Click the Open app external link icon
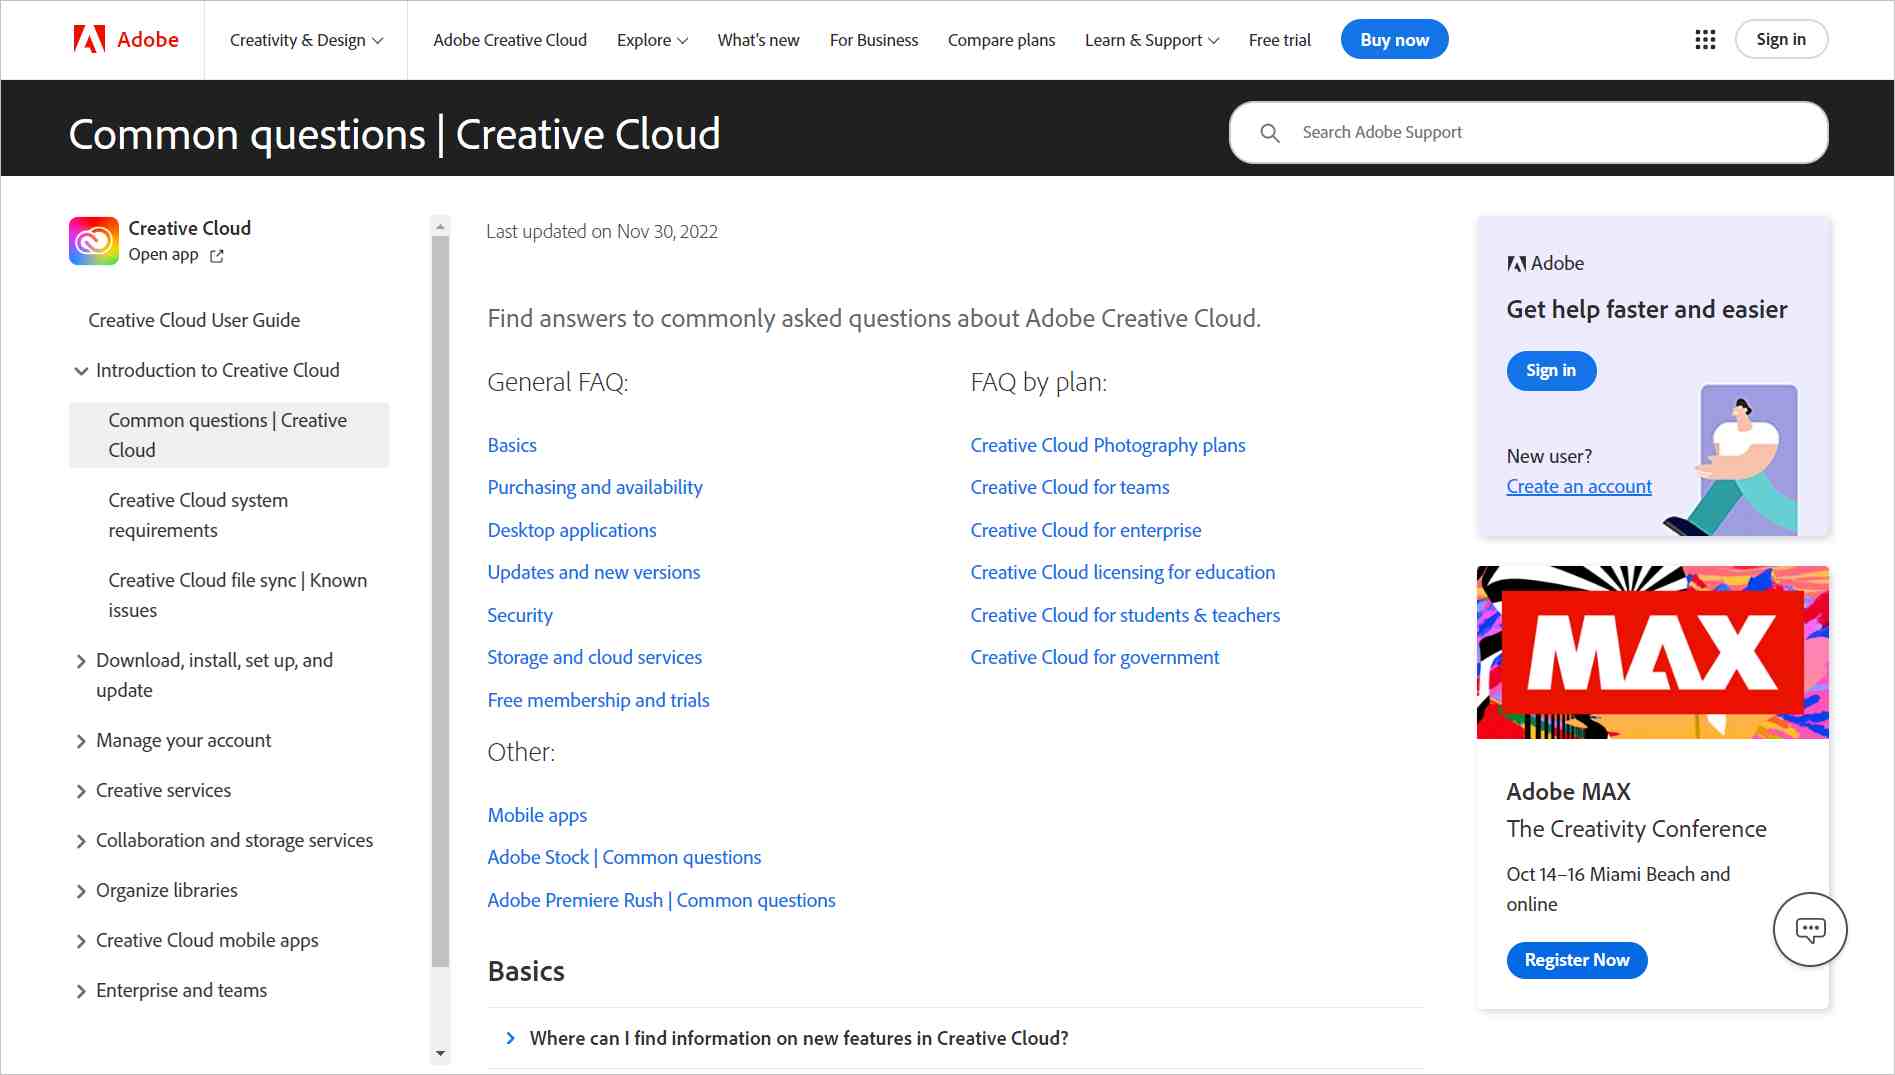The image size is (1895, 1075). tap(217, 256)
